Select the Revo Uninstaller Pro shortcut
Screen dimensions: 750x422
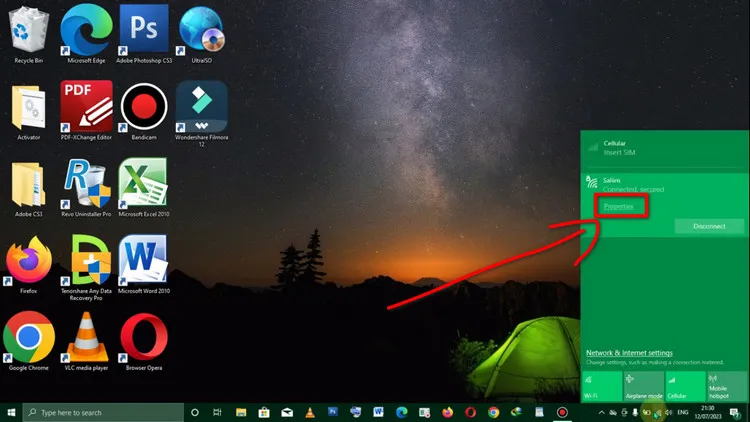87,189
